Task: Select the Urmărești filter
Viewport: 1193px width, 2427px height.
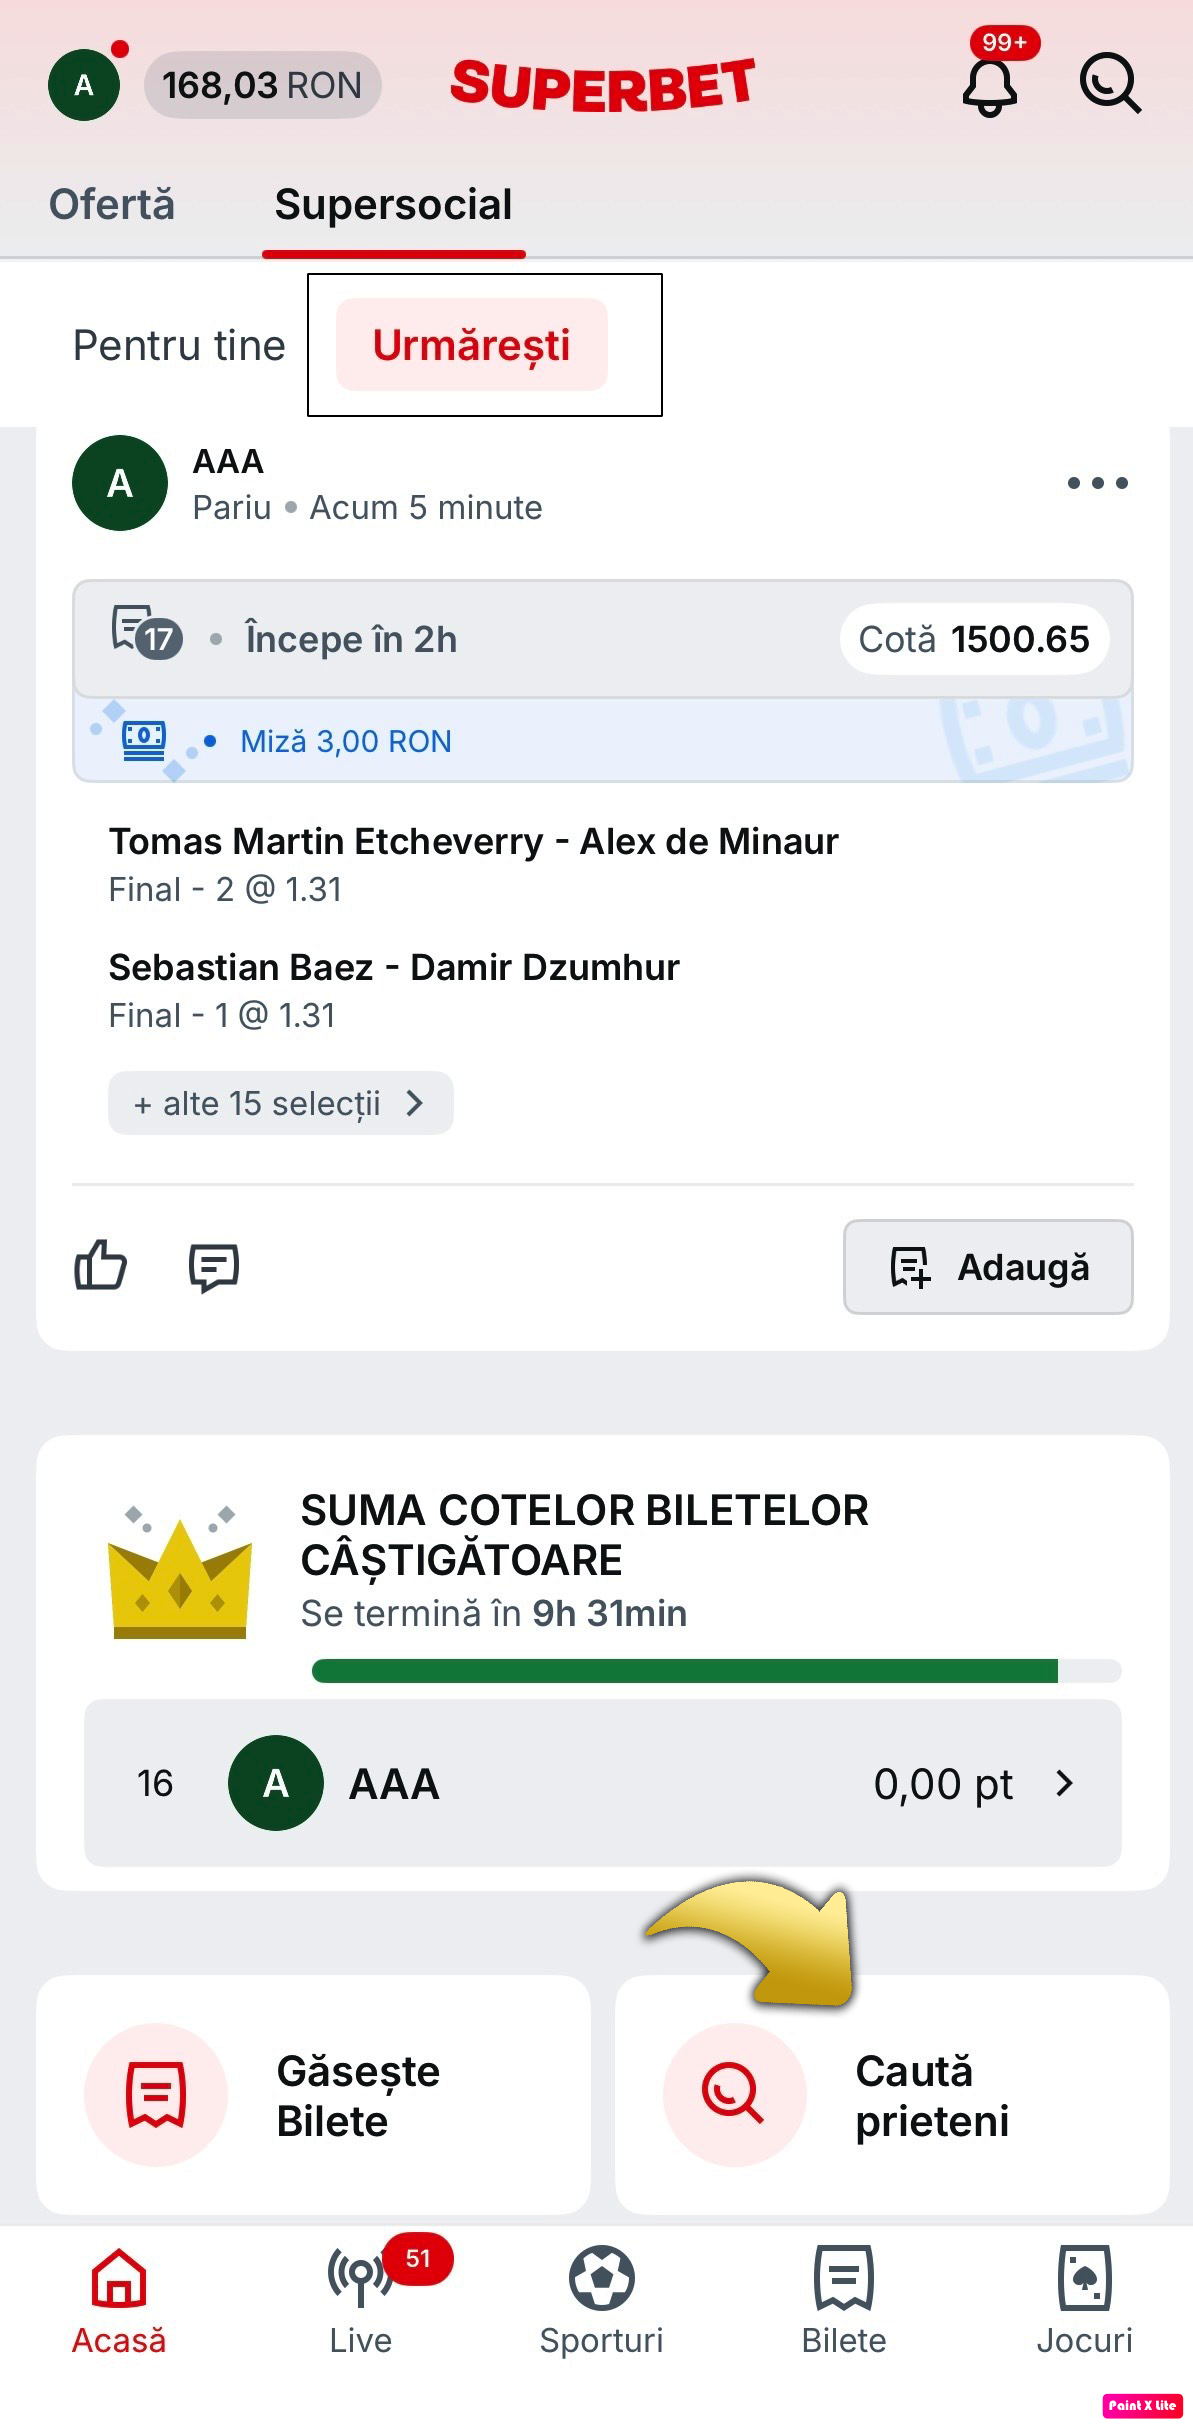Action: (471, 344)
